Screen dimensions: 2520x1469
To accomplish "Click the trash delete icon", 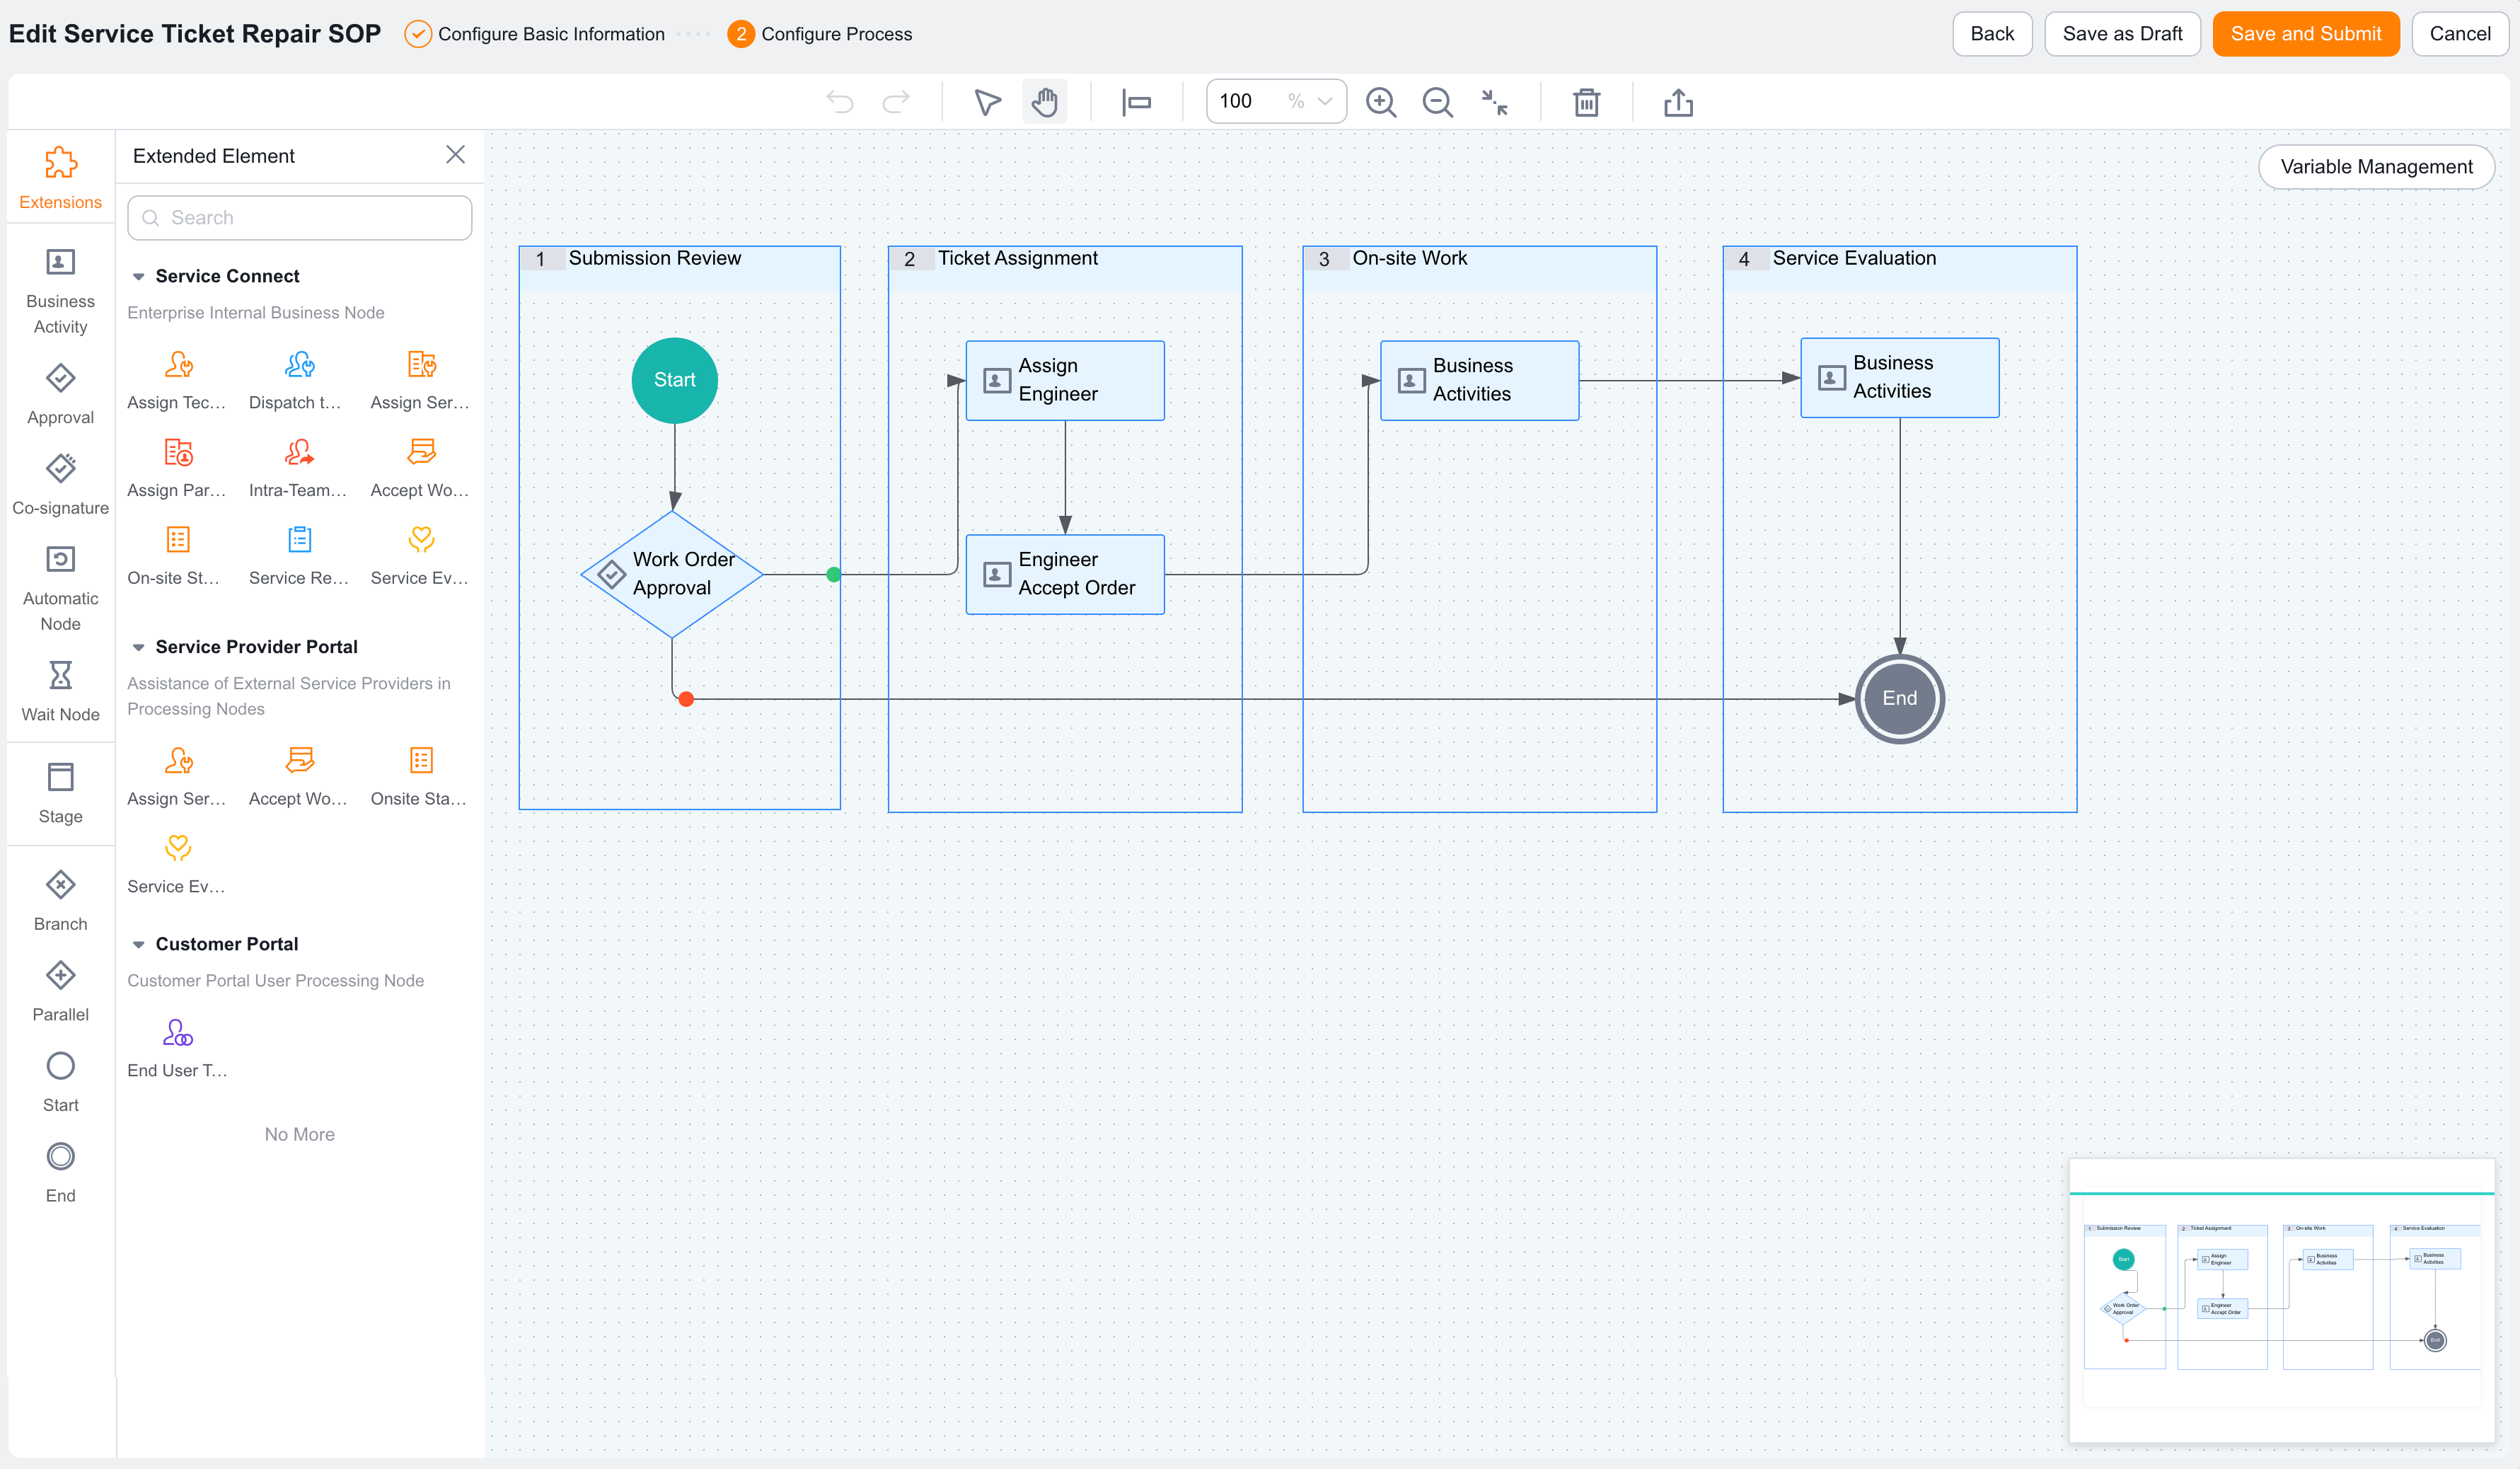I will click(x=1587, y=102).
